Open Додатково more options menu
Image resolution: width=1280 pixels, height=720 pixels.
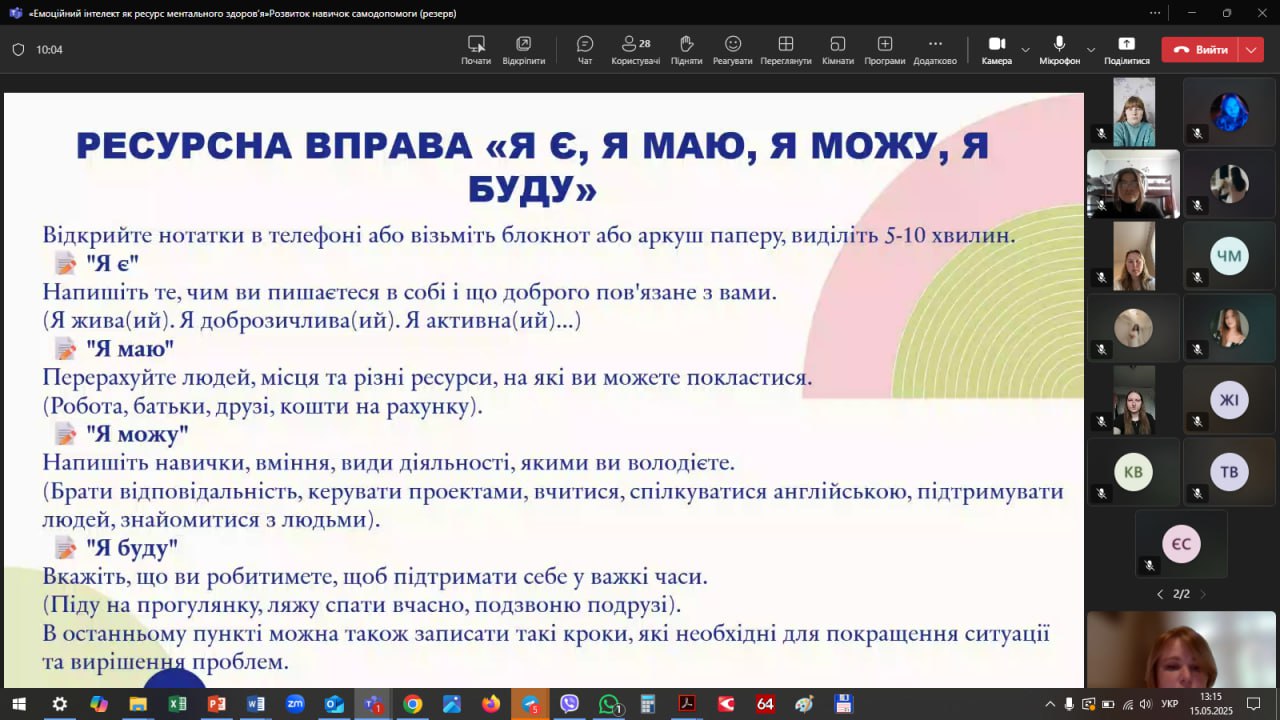coord(934,49)
